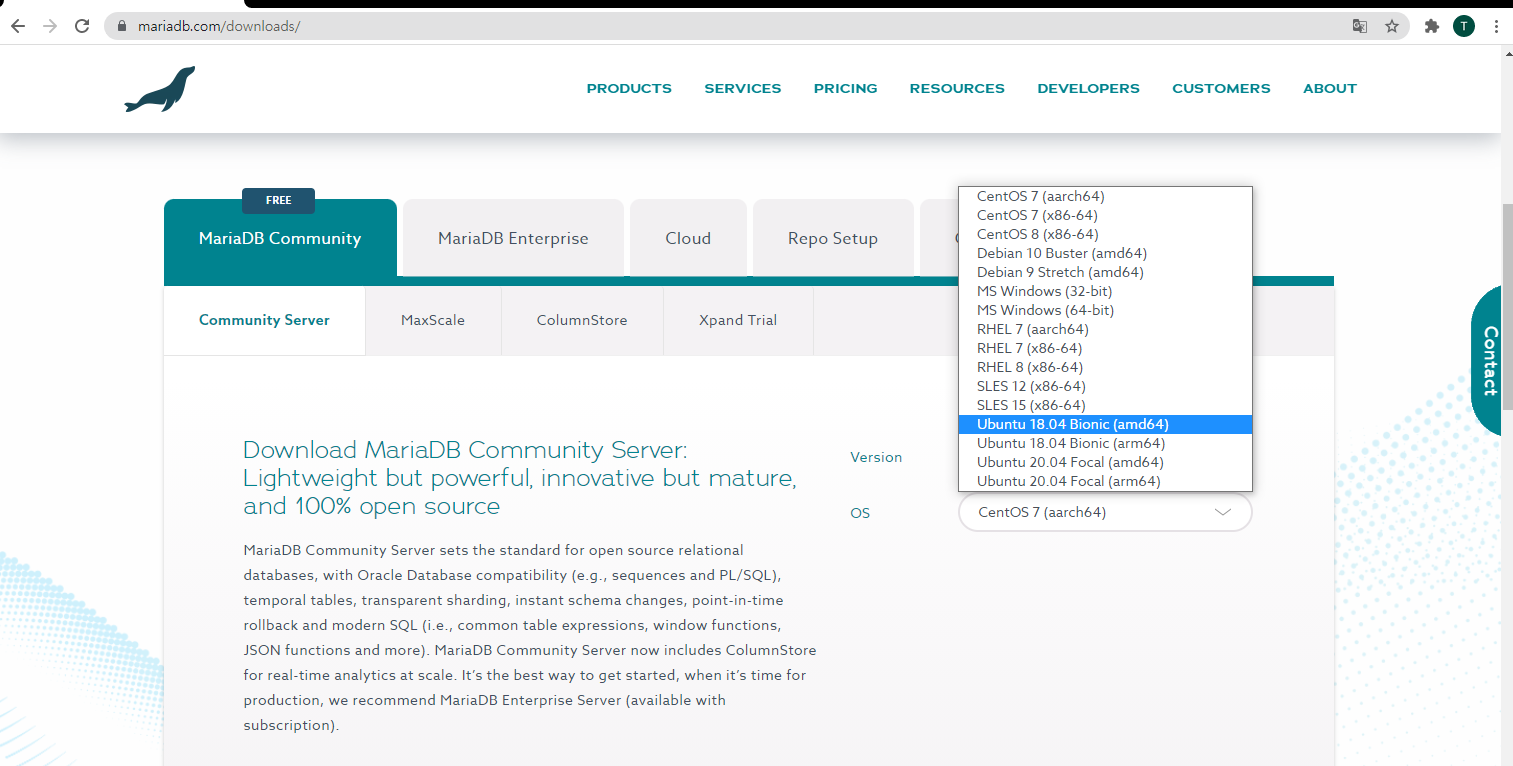
Task: Open the Chrome profile avatar
Action: (1464, 26)
